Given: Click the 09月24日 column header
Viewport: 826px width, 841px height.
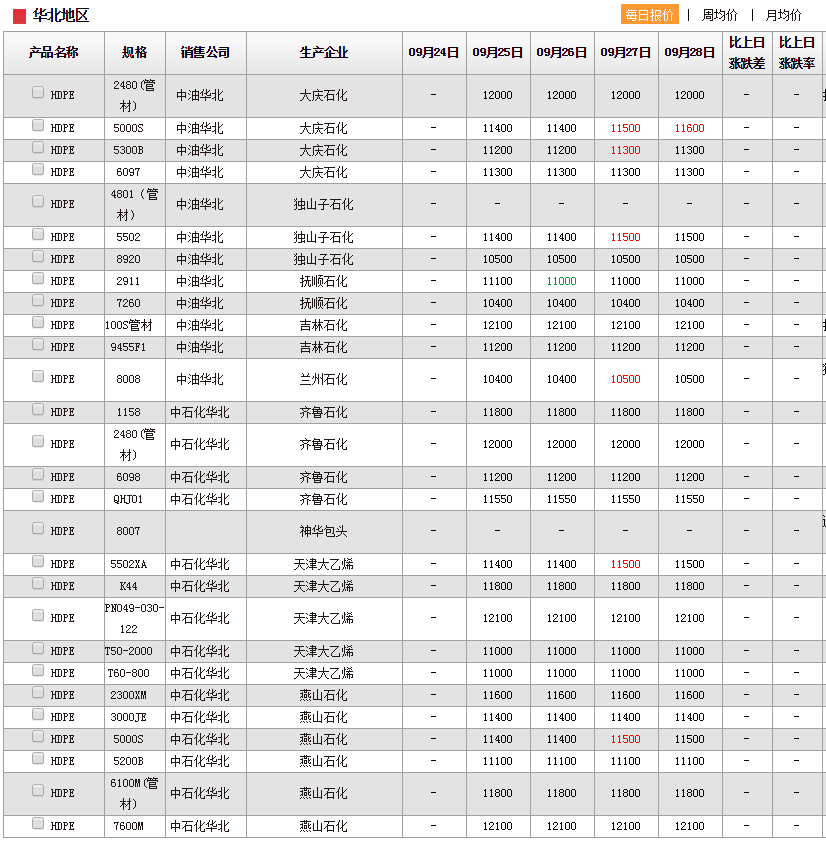Looking at the screenshot, I should click(434, 53).
